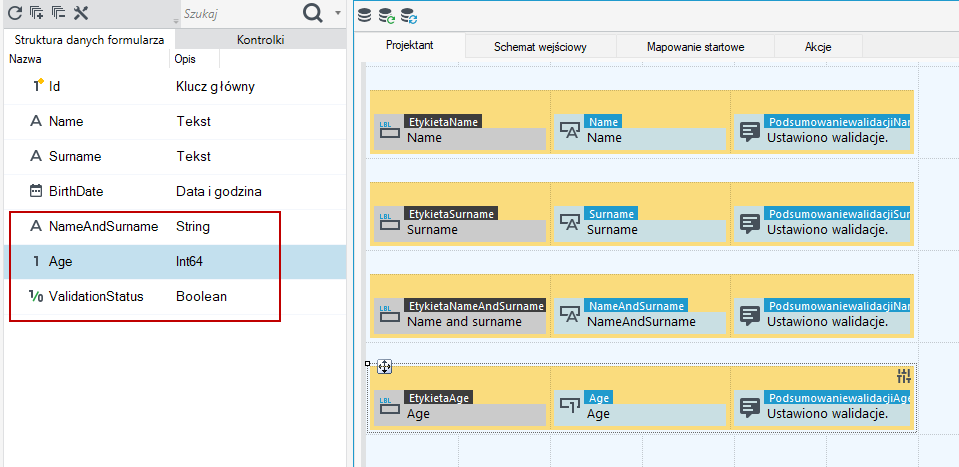The image size is (959, 467).
Task: Select the PodsumowaniewalidacjiAge validation control
Action: (822, 408)
